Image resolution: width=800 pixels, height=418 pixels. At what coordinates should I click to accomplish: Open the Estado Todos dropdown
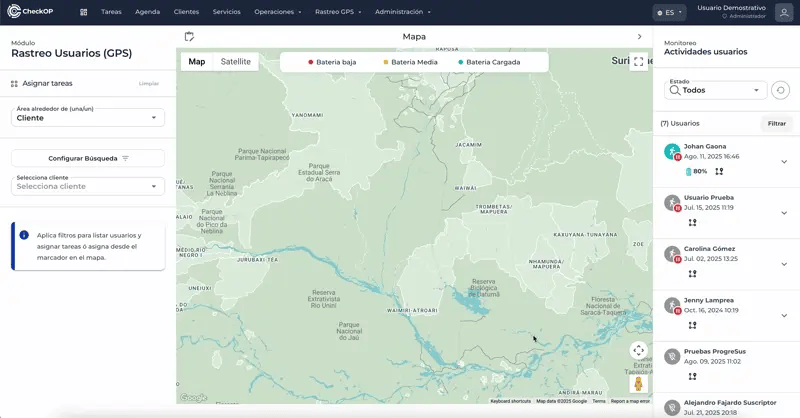point(715,90)
